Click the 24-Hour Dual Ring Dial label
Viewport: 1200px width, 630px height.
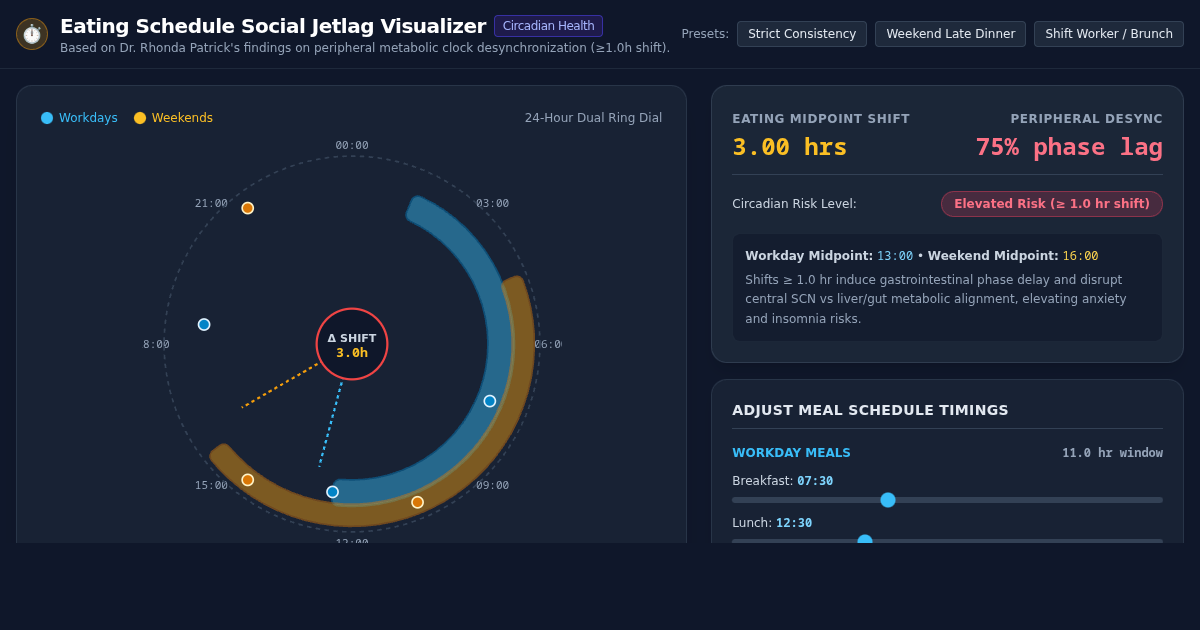pos(593,118)
